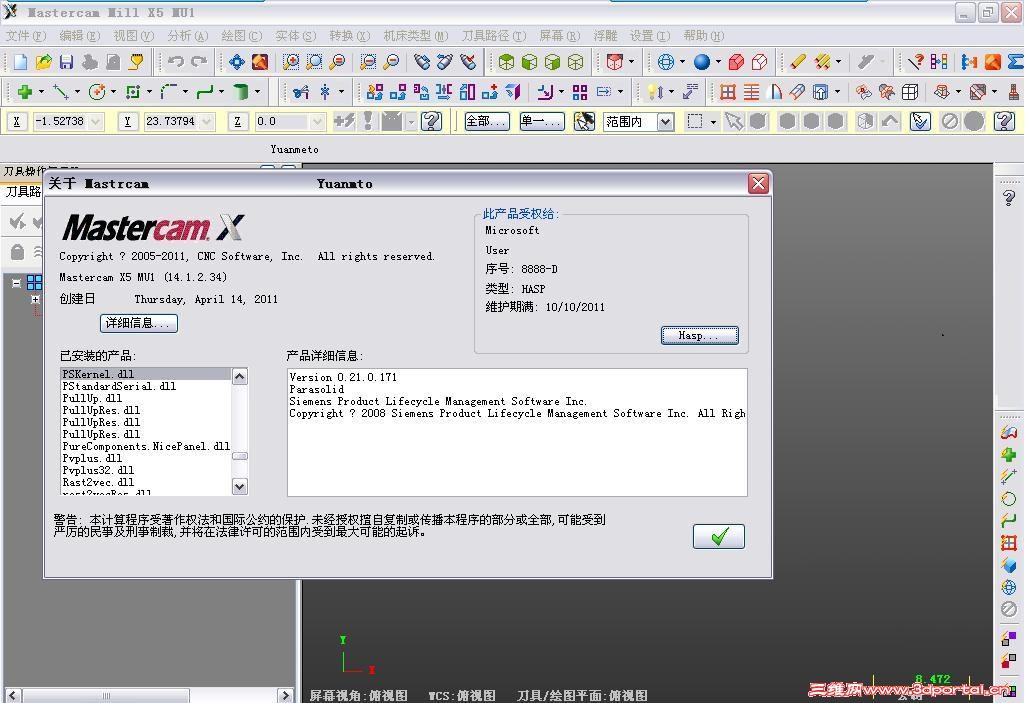
Task: Click the Redo arrow icon
Action: [x=199, y=62]
